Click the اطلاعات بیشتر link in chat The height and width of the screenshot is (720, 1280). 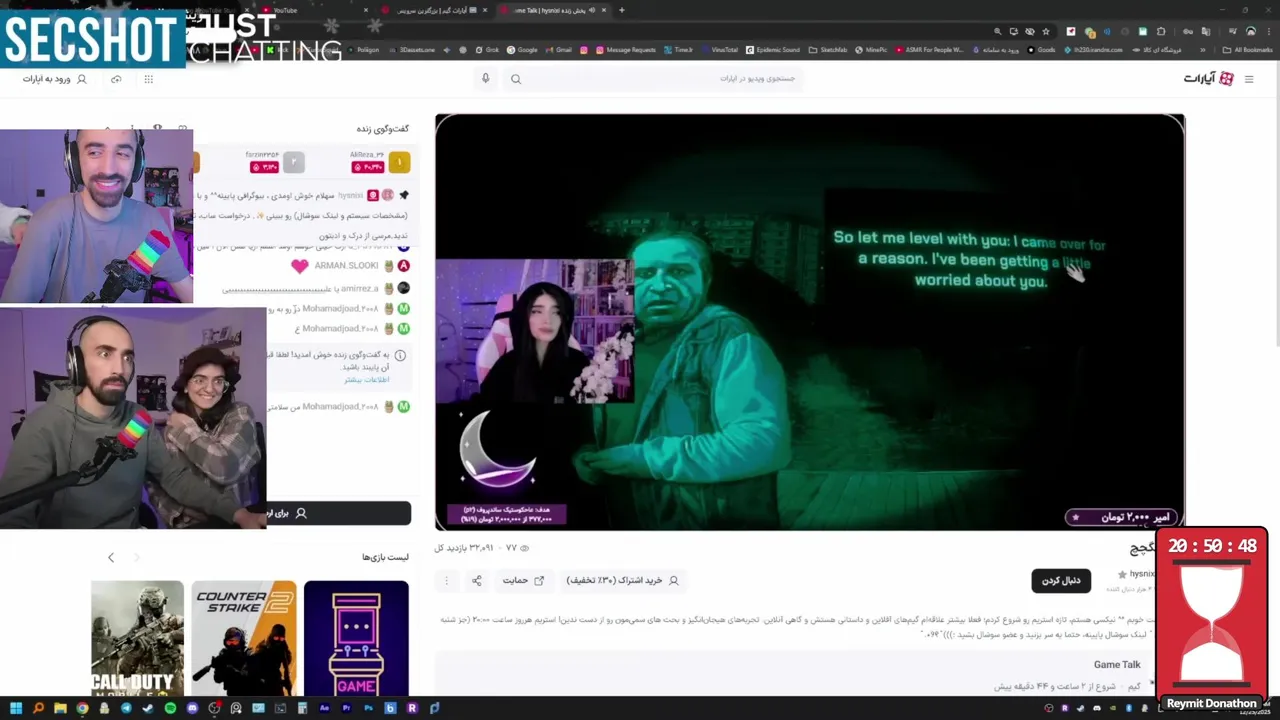point(367,380)
